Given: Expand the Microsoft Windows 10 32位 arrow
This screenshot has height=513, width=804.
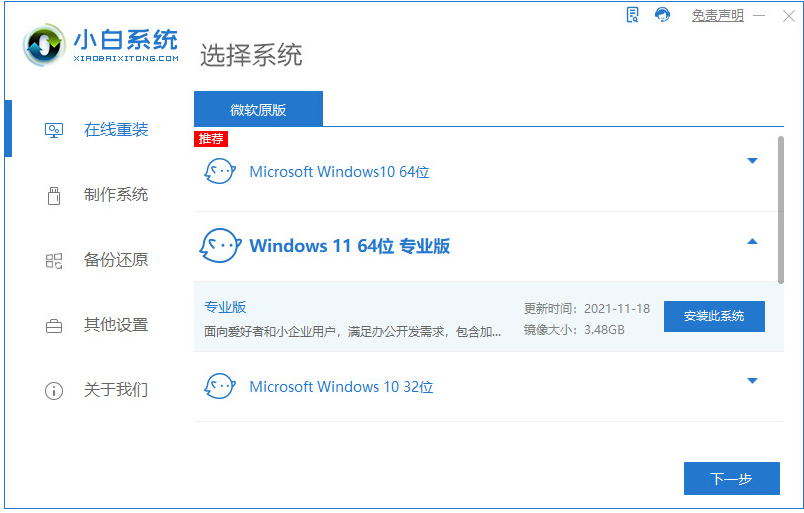Looking at the screenshot, I should click(x=752, y=381).
